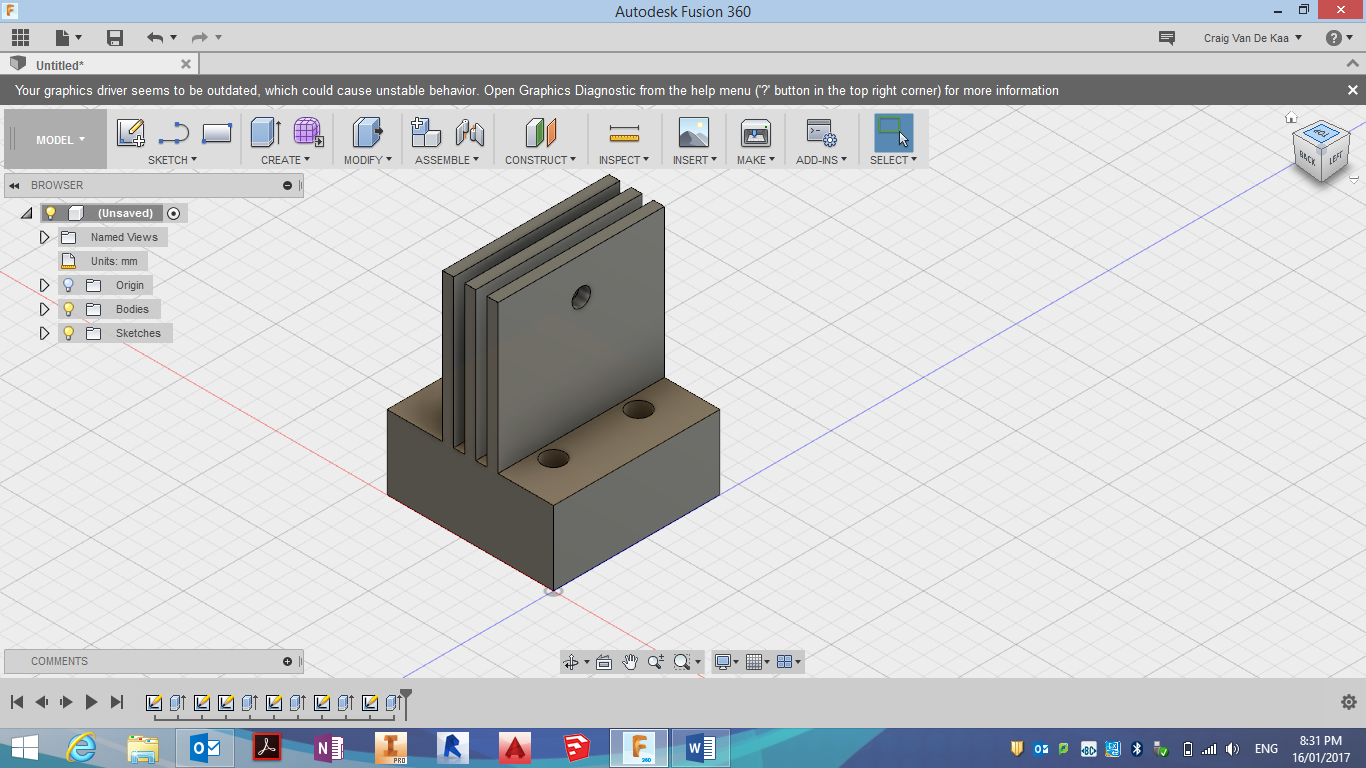Open the Scripts and Add-Ins icon
The width and height of the screenshot is (1366, 768).
coord(821,132)
